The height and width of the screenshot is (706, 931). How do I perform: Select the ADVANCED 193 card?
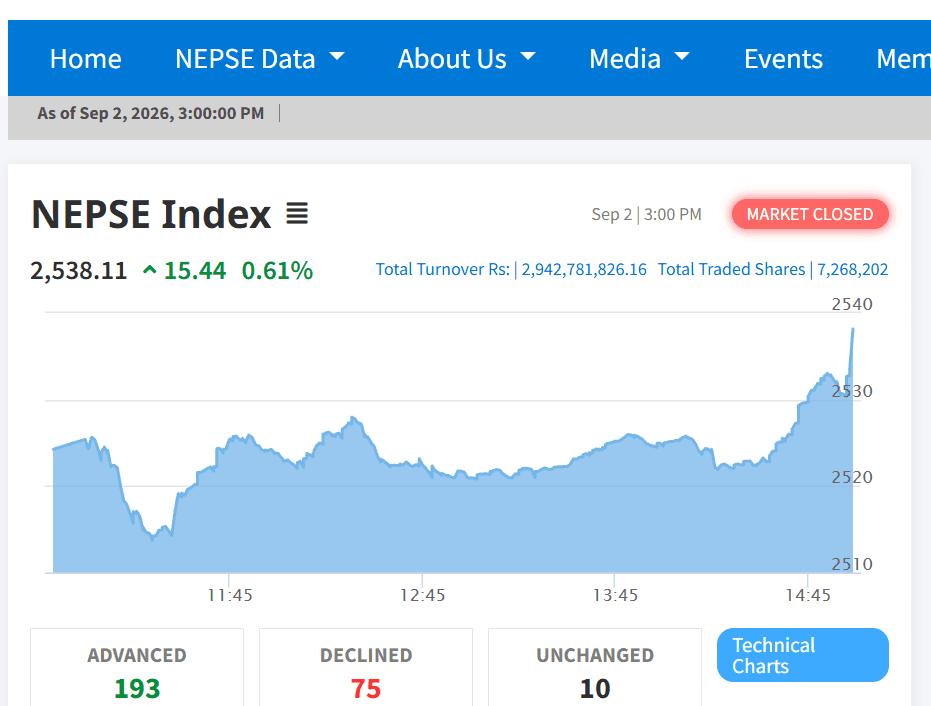click(137, 668)
